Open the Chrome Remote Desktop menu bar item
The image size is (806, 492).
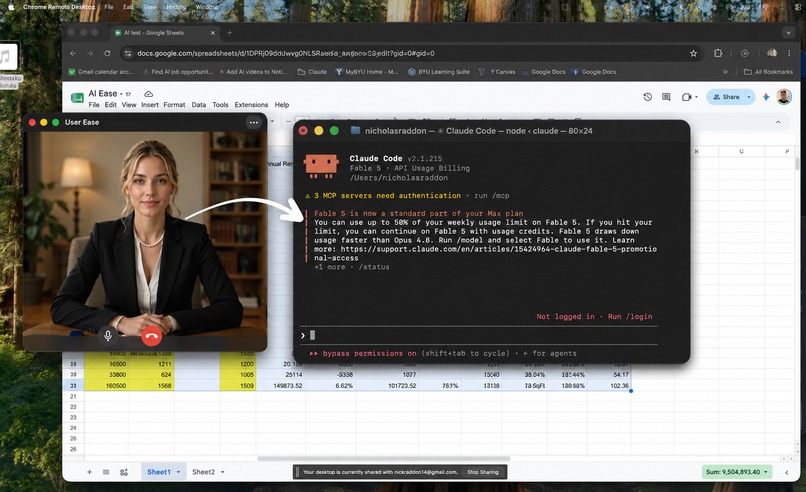tap(59, 7)
